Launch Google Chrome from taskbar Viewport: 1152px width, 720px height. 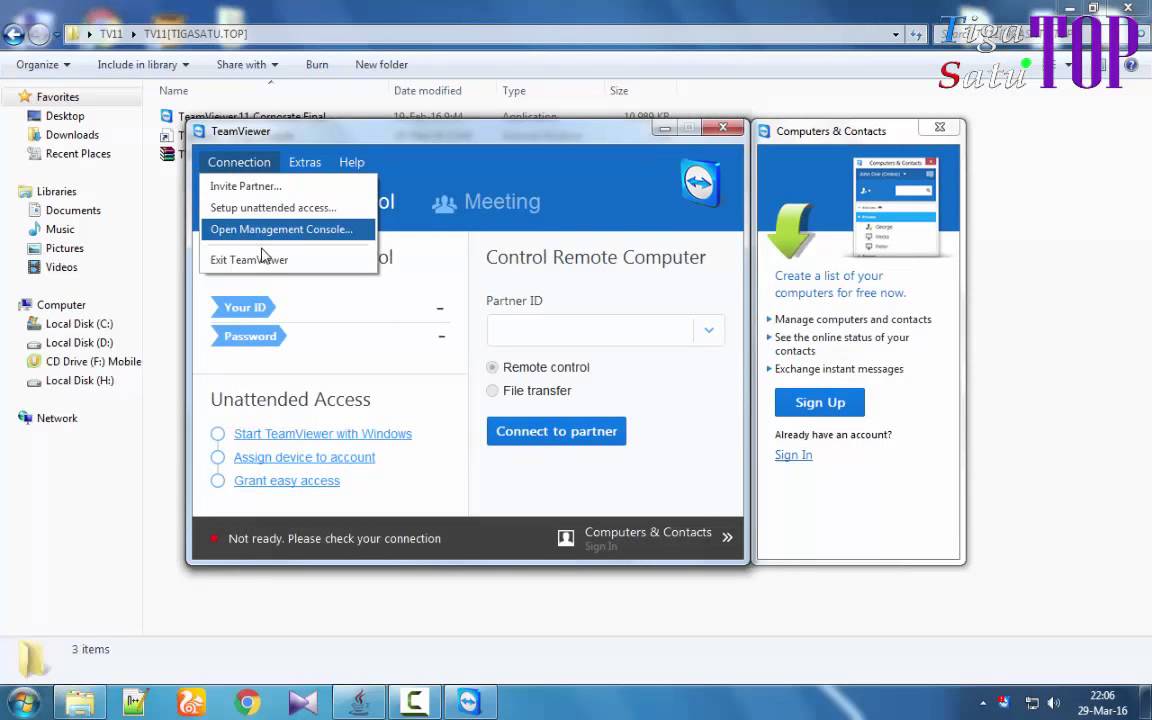(x=248, y=703)
